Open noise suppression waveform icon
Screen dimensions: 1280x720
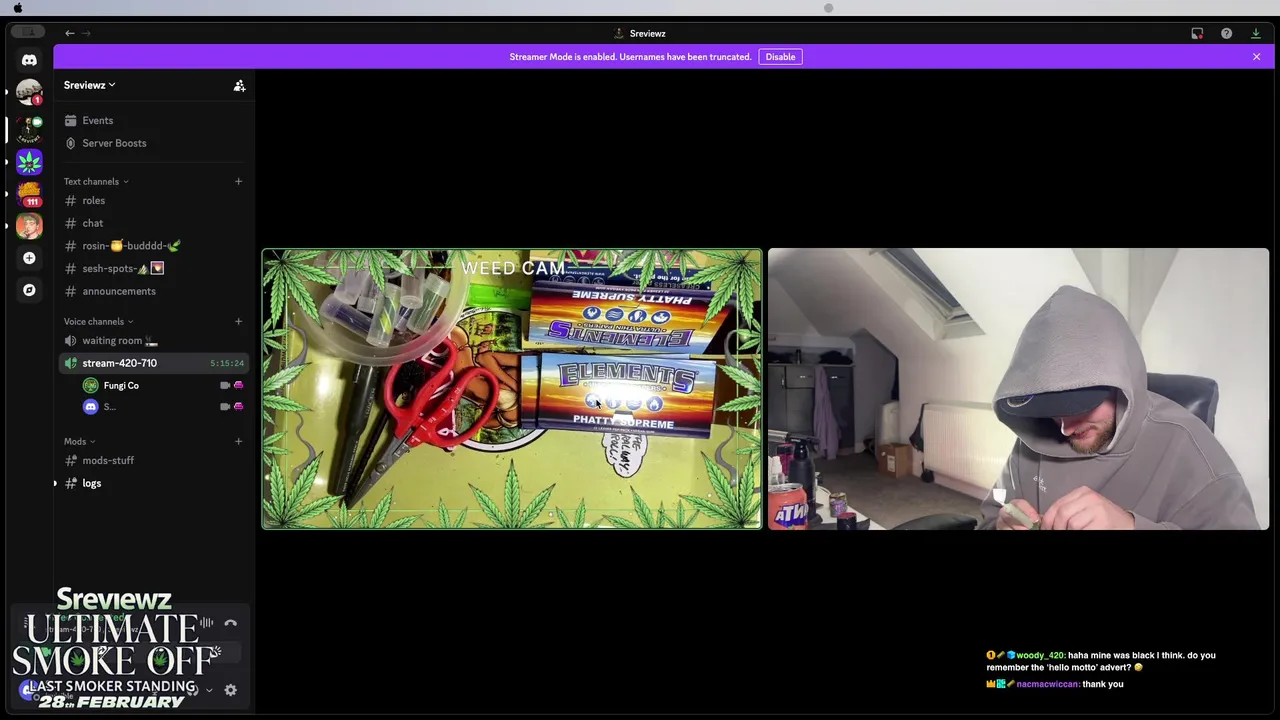(x=206, y=623)
